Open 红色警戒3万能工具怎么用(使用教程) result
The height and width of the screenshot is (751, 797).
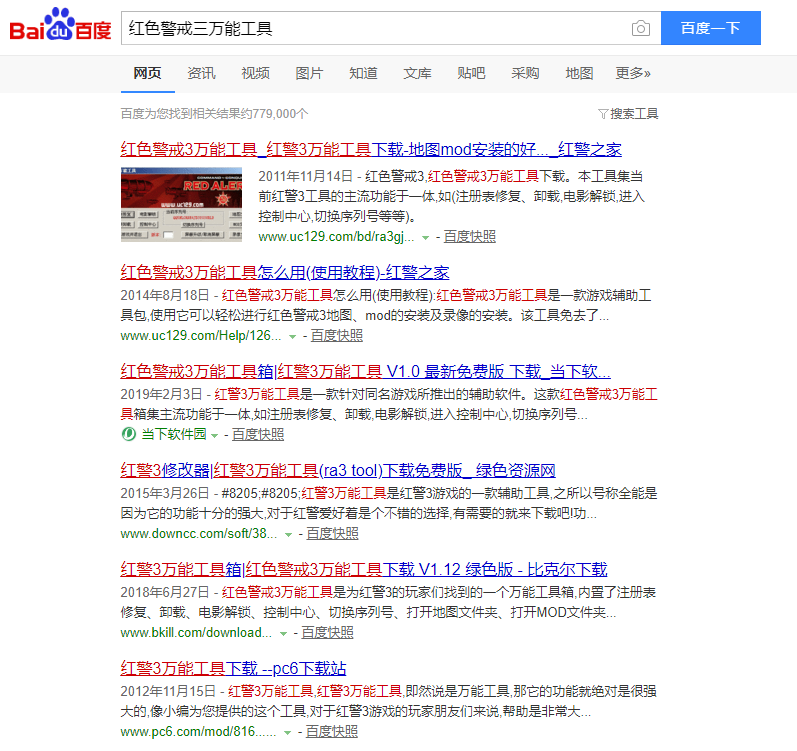pos(285,272)
